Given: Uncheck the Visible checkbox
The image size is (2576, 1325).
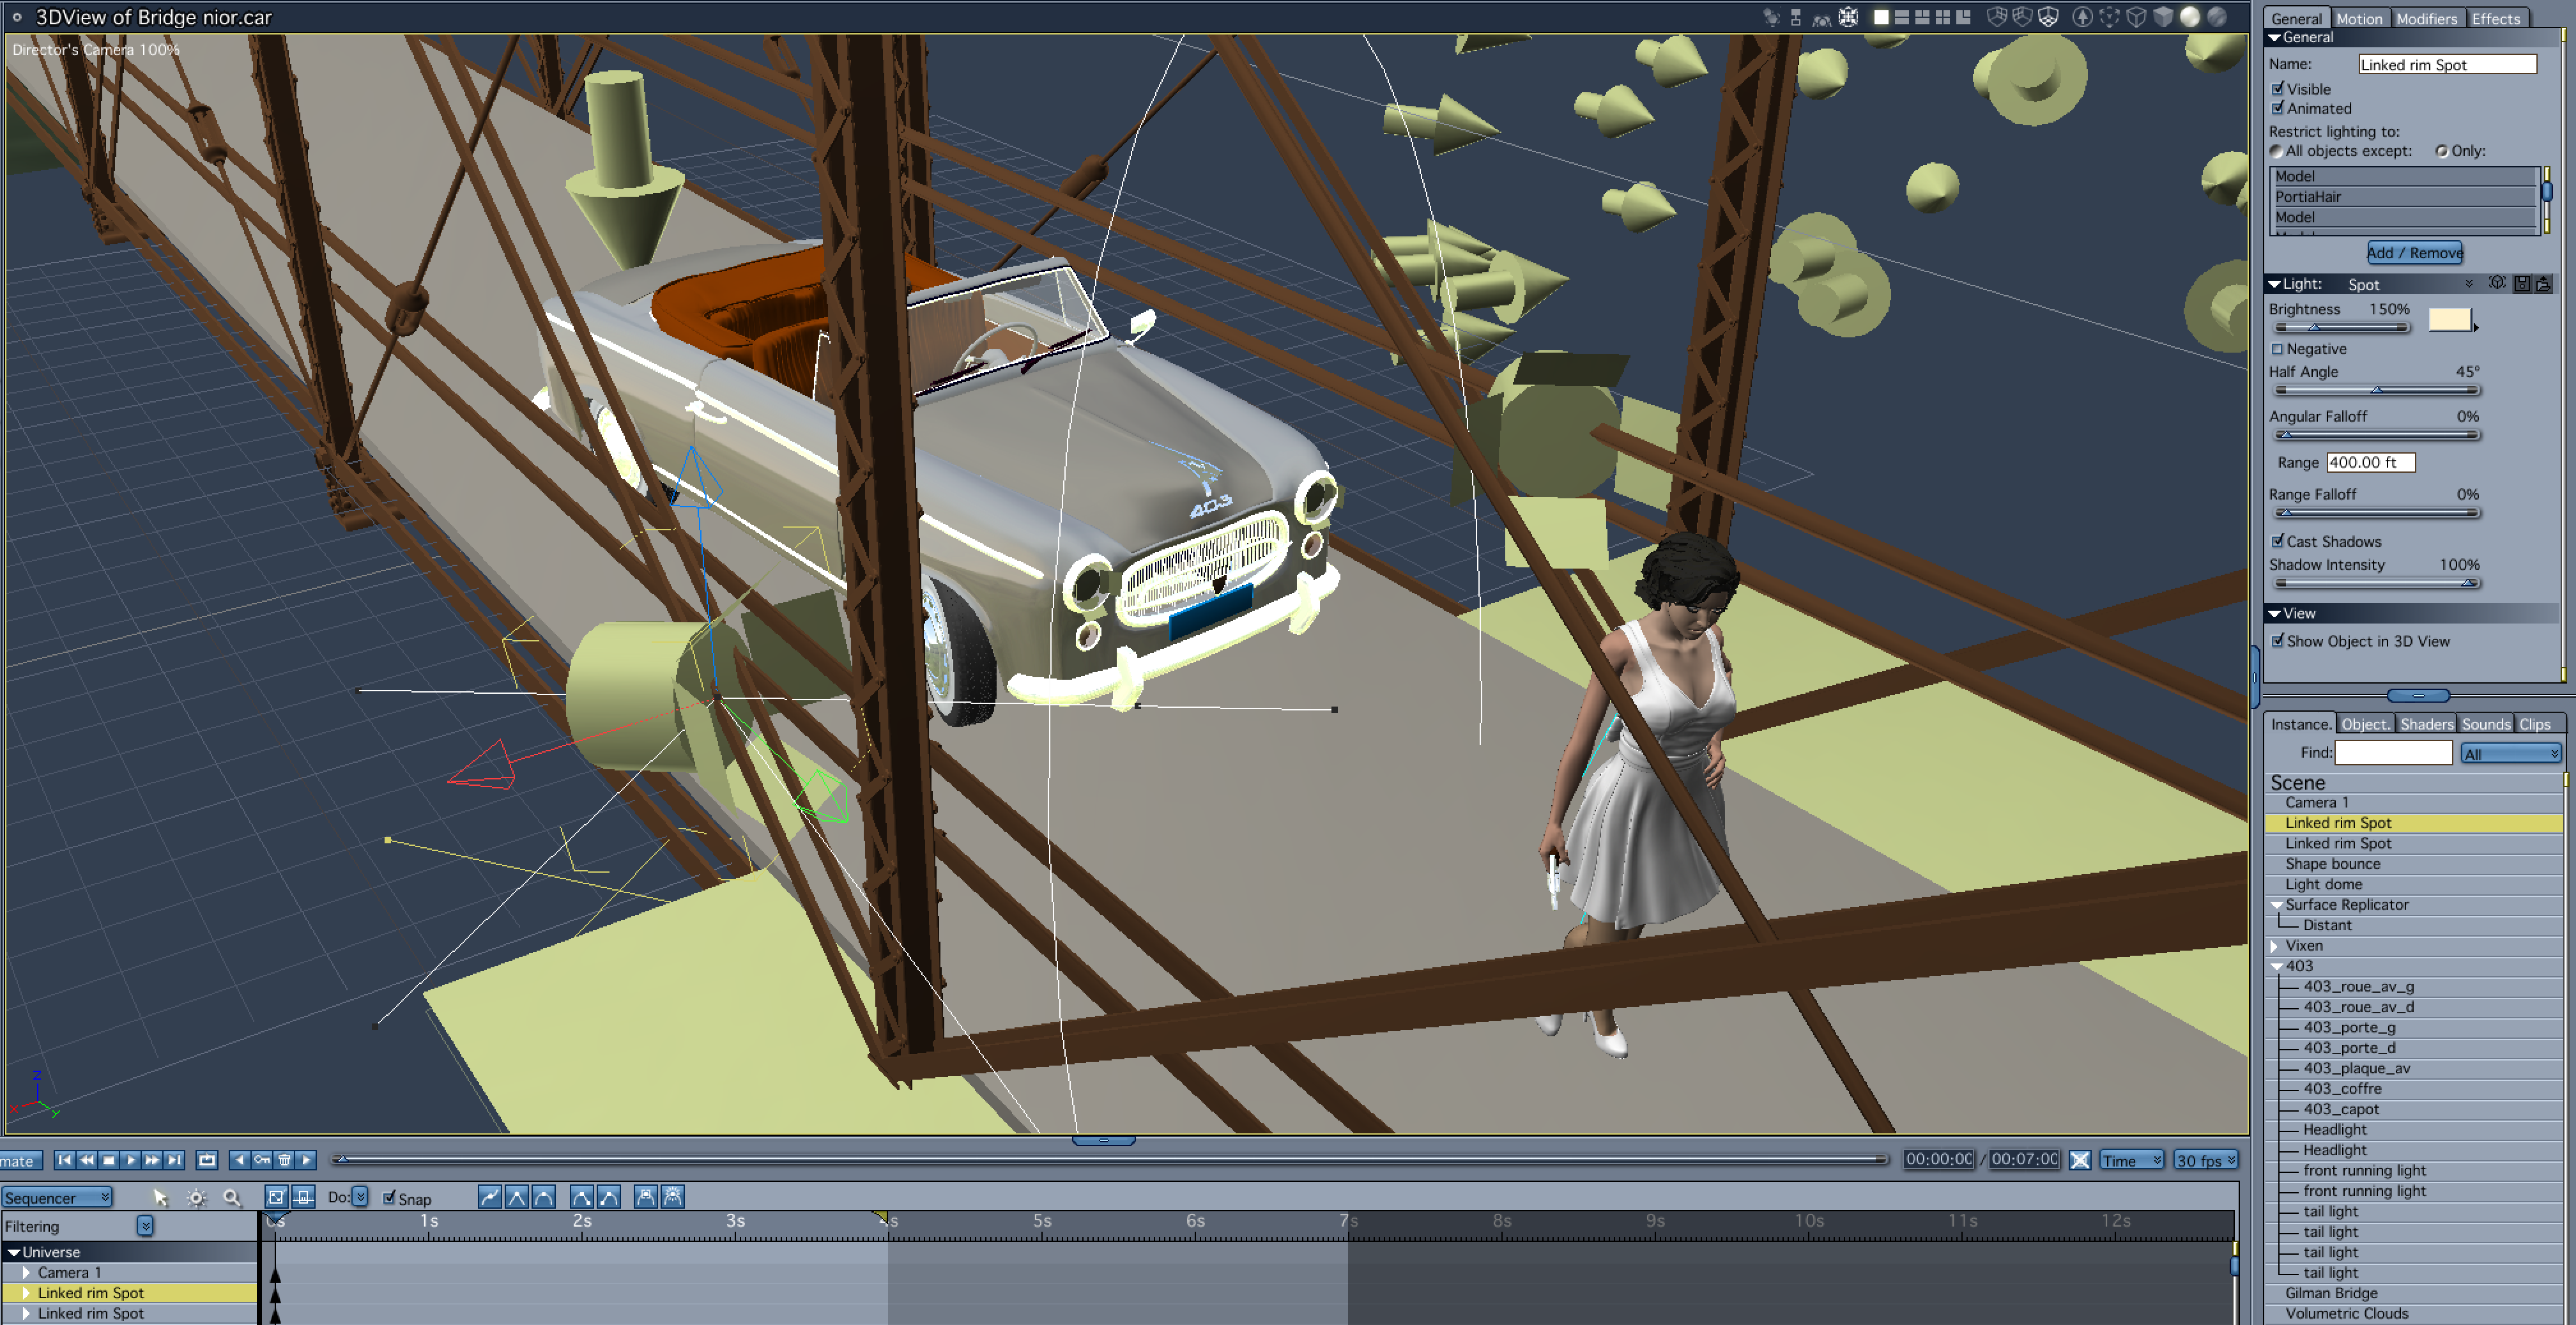Looking at the screenshot, I should point(2278,89).
